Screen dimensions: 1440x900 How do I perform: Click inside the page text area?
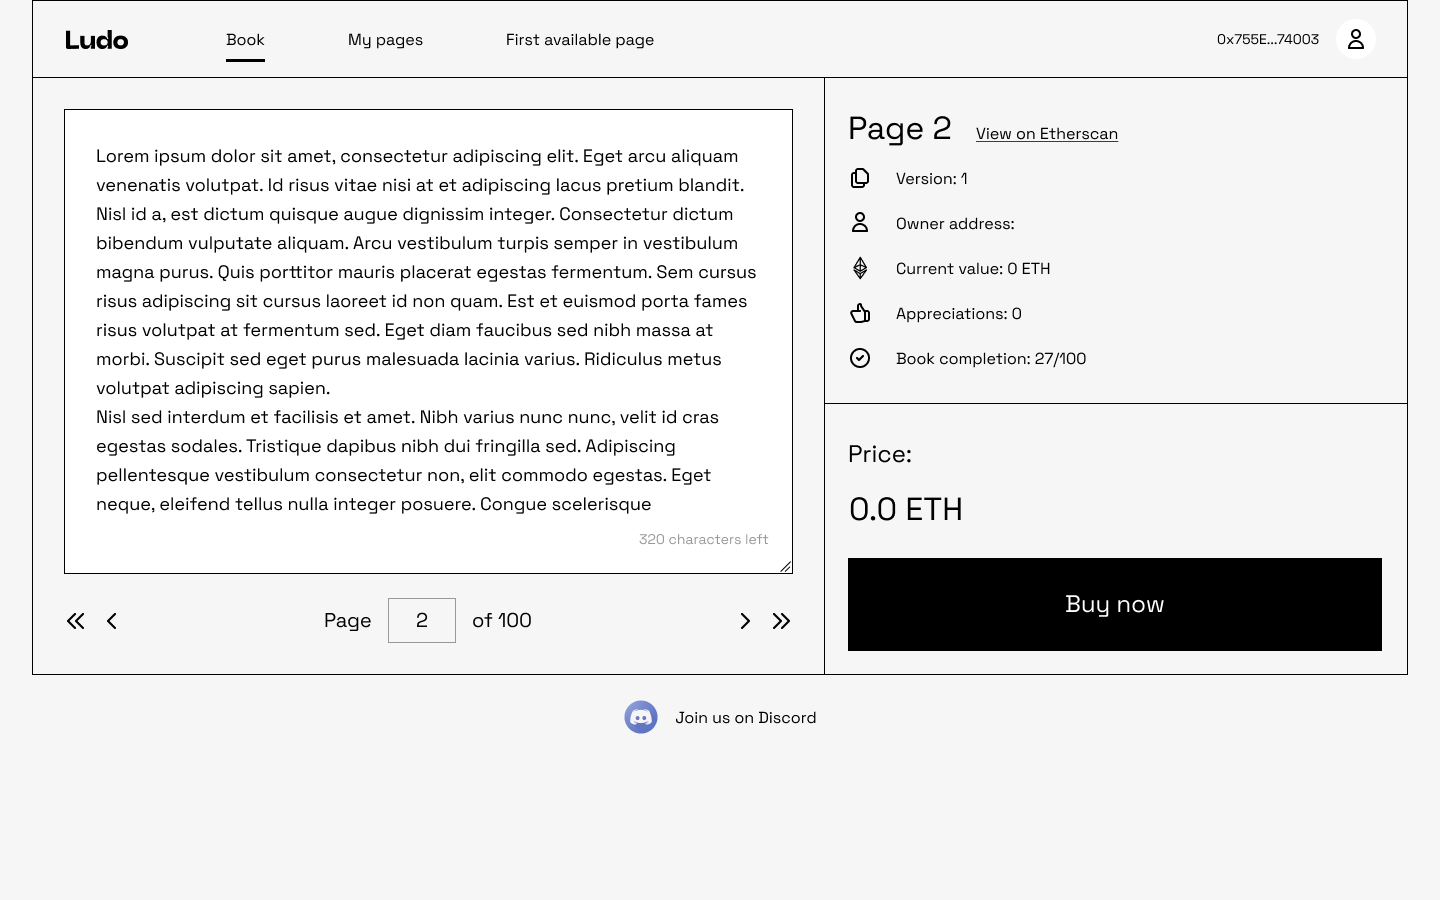click(428, 341)
